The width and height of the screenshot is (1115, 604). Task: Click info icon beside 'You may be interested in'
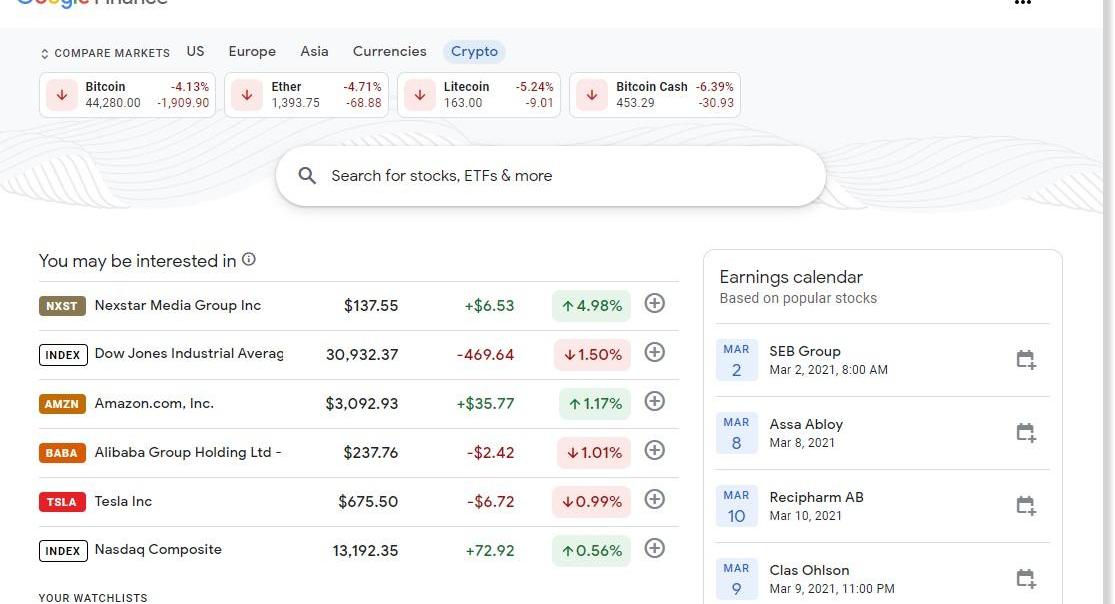tap(249, 260)
